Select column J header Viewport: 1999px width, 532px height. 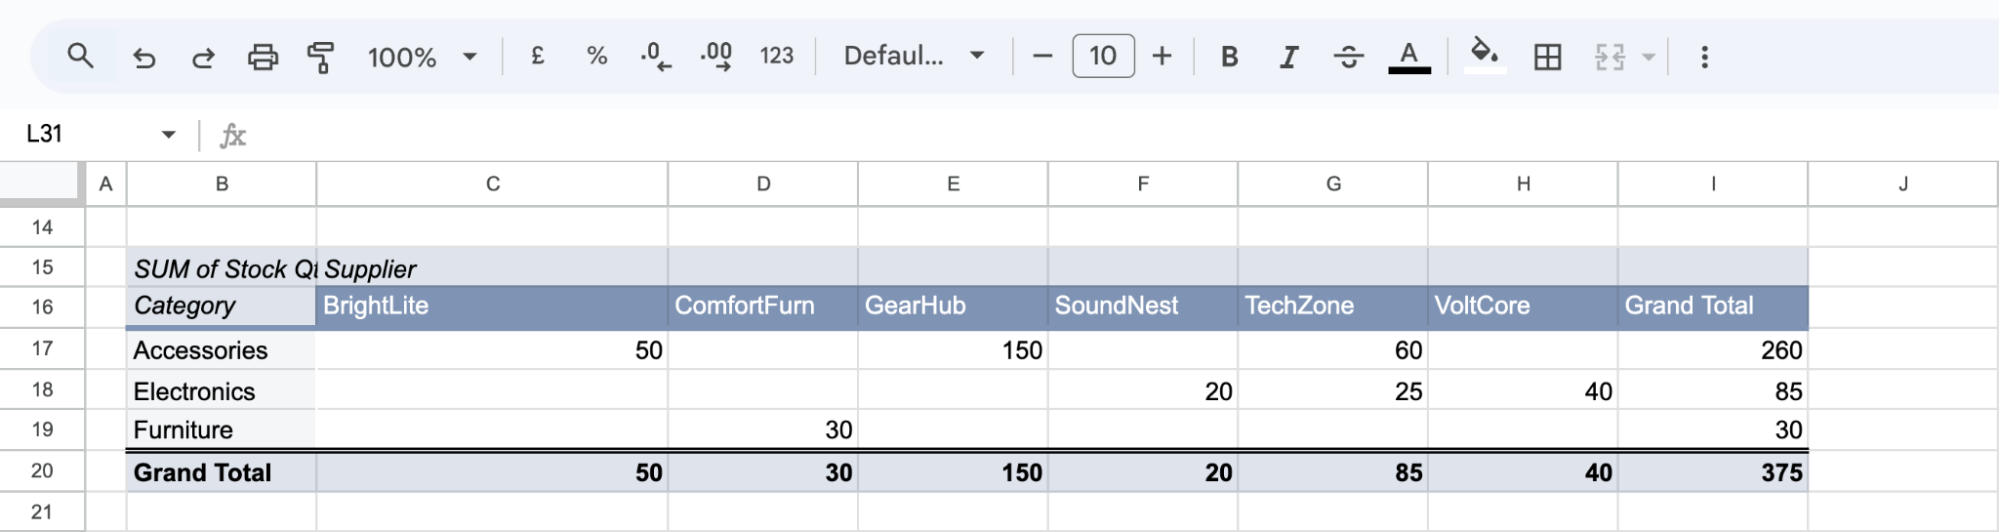point(1903,184)
